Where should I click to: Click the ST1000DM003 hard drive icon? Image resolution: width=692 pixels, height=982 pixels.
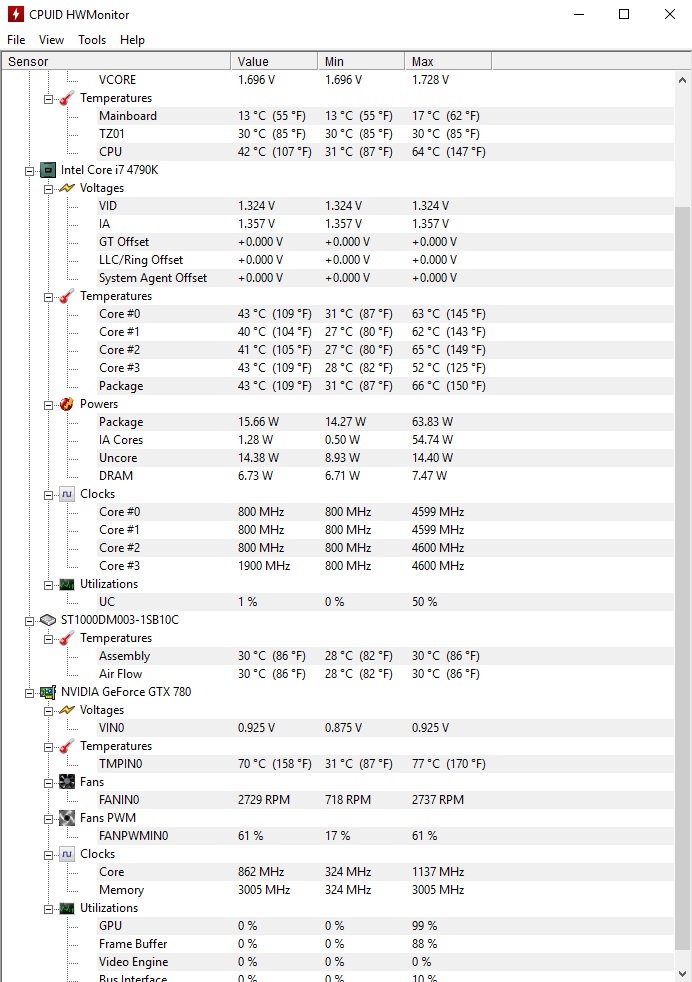pos(47,620)
